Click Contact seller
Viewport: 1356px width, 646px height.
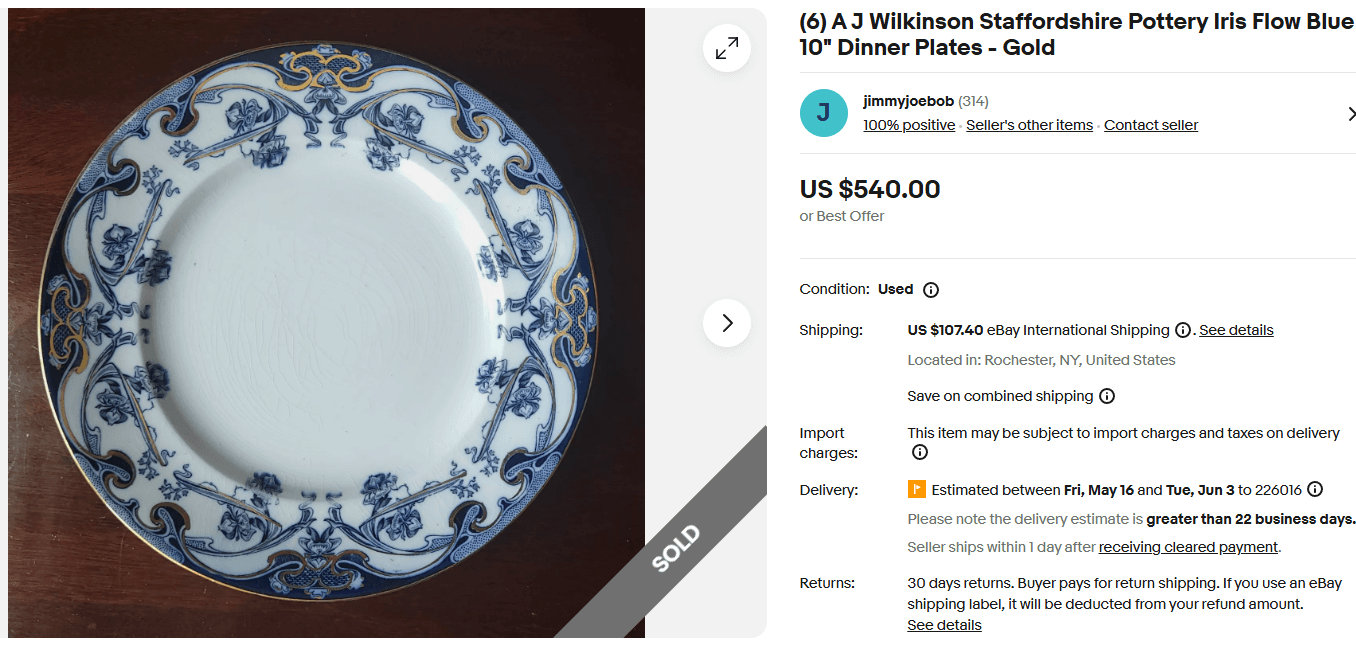click(1150, 124)
